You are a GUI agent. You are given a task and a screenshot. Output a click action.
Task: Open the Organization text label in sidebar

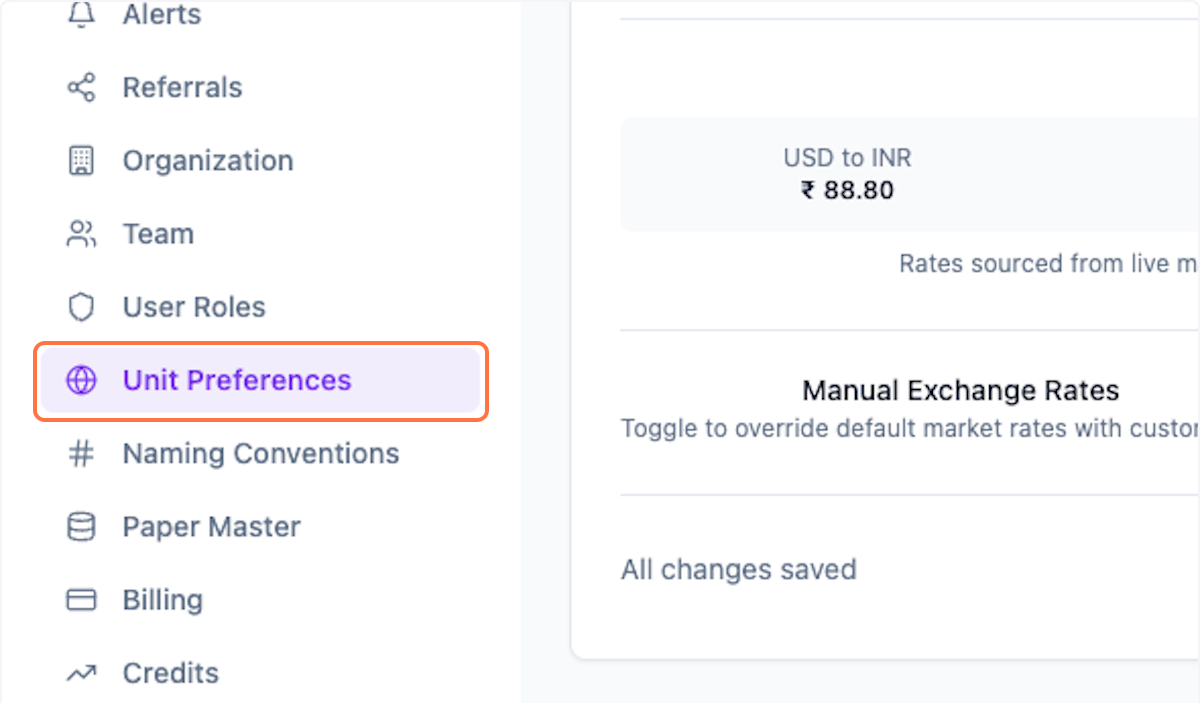tap(208, 161)
